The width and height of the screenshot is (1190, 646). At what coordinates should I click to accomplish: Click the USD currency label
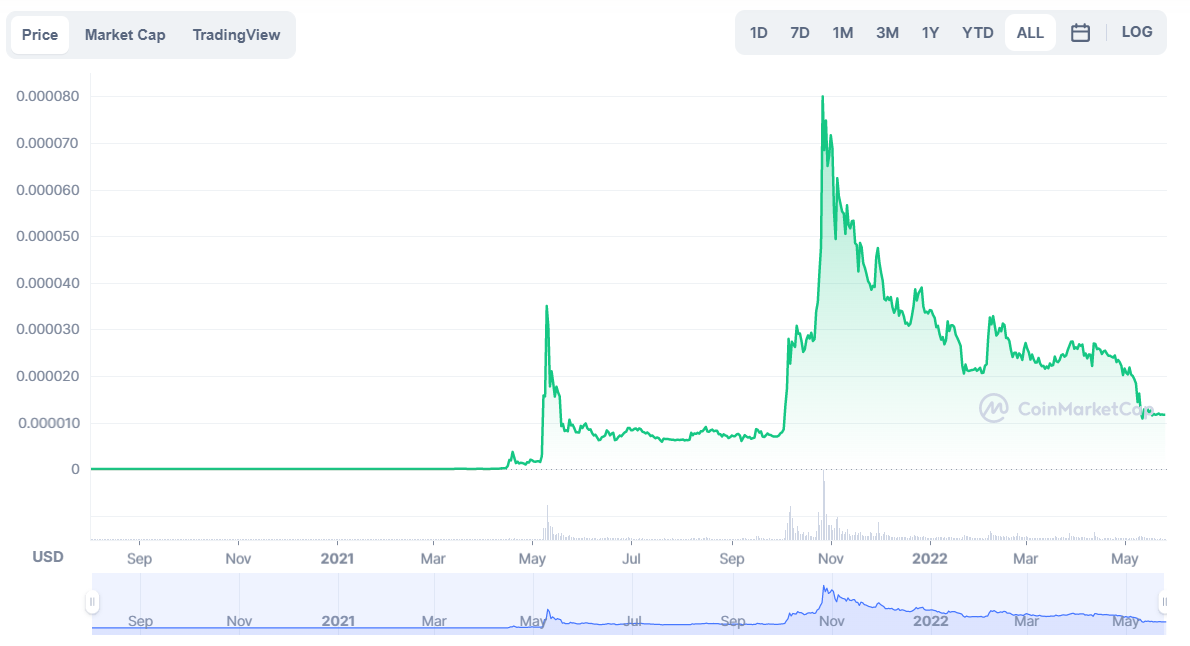click(48, 556)
